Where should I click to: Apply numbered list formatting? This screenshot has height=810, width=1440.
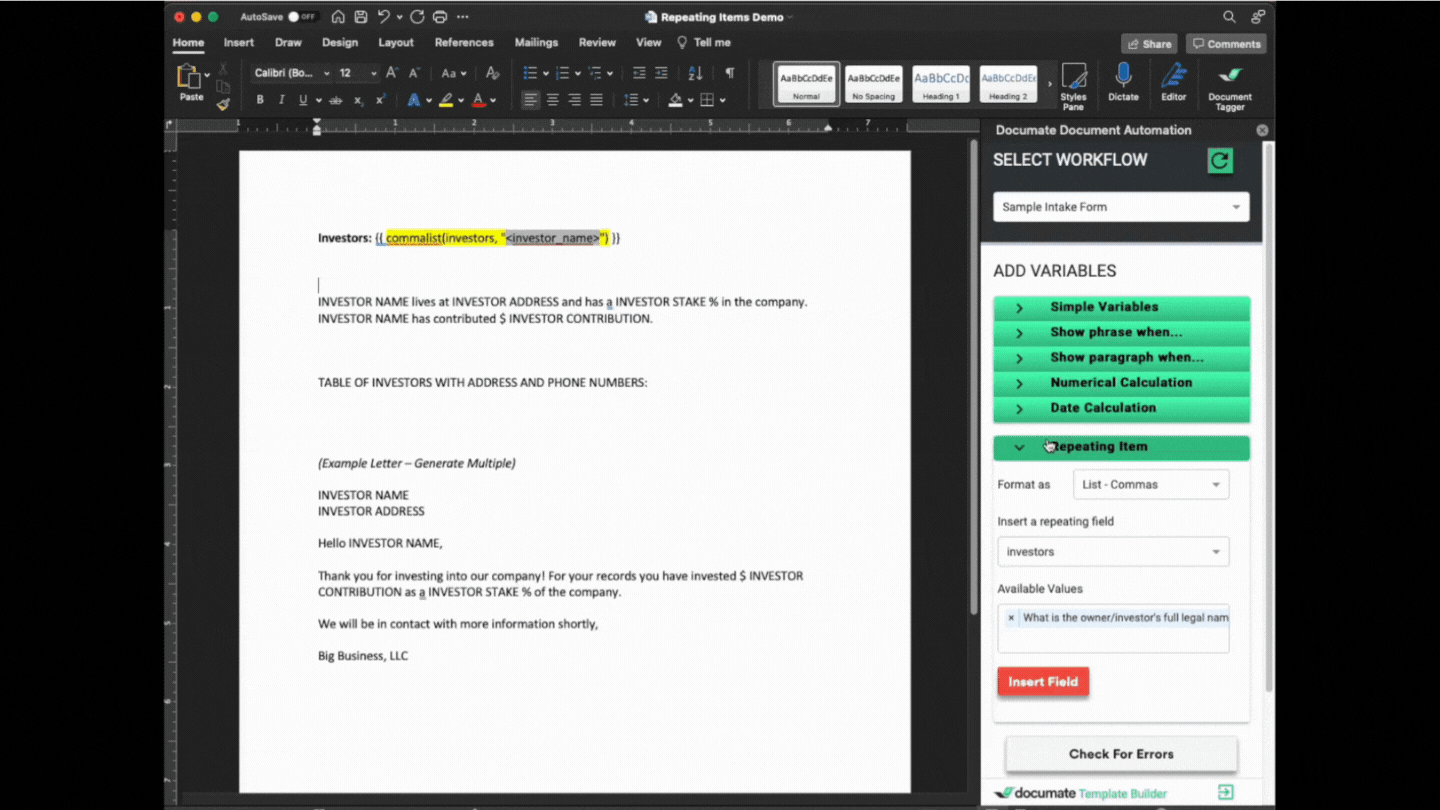pyautogui.click(x=563, y=73)
